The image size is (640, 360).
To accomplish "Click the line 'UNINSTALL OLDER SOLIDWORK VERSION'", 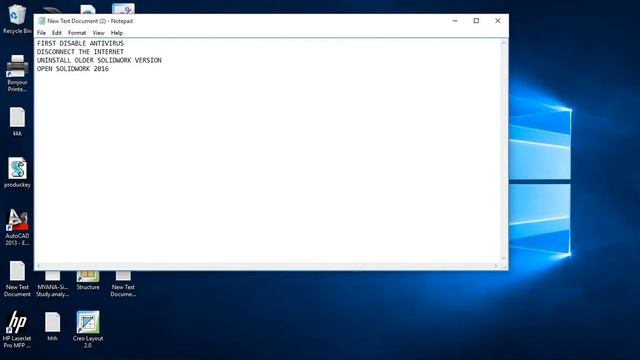I will tap(99, 60).
